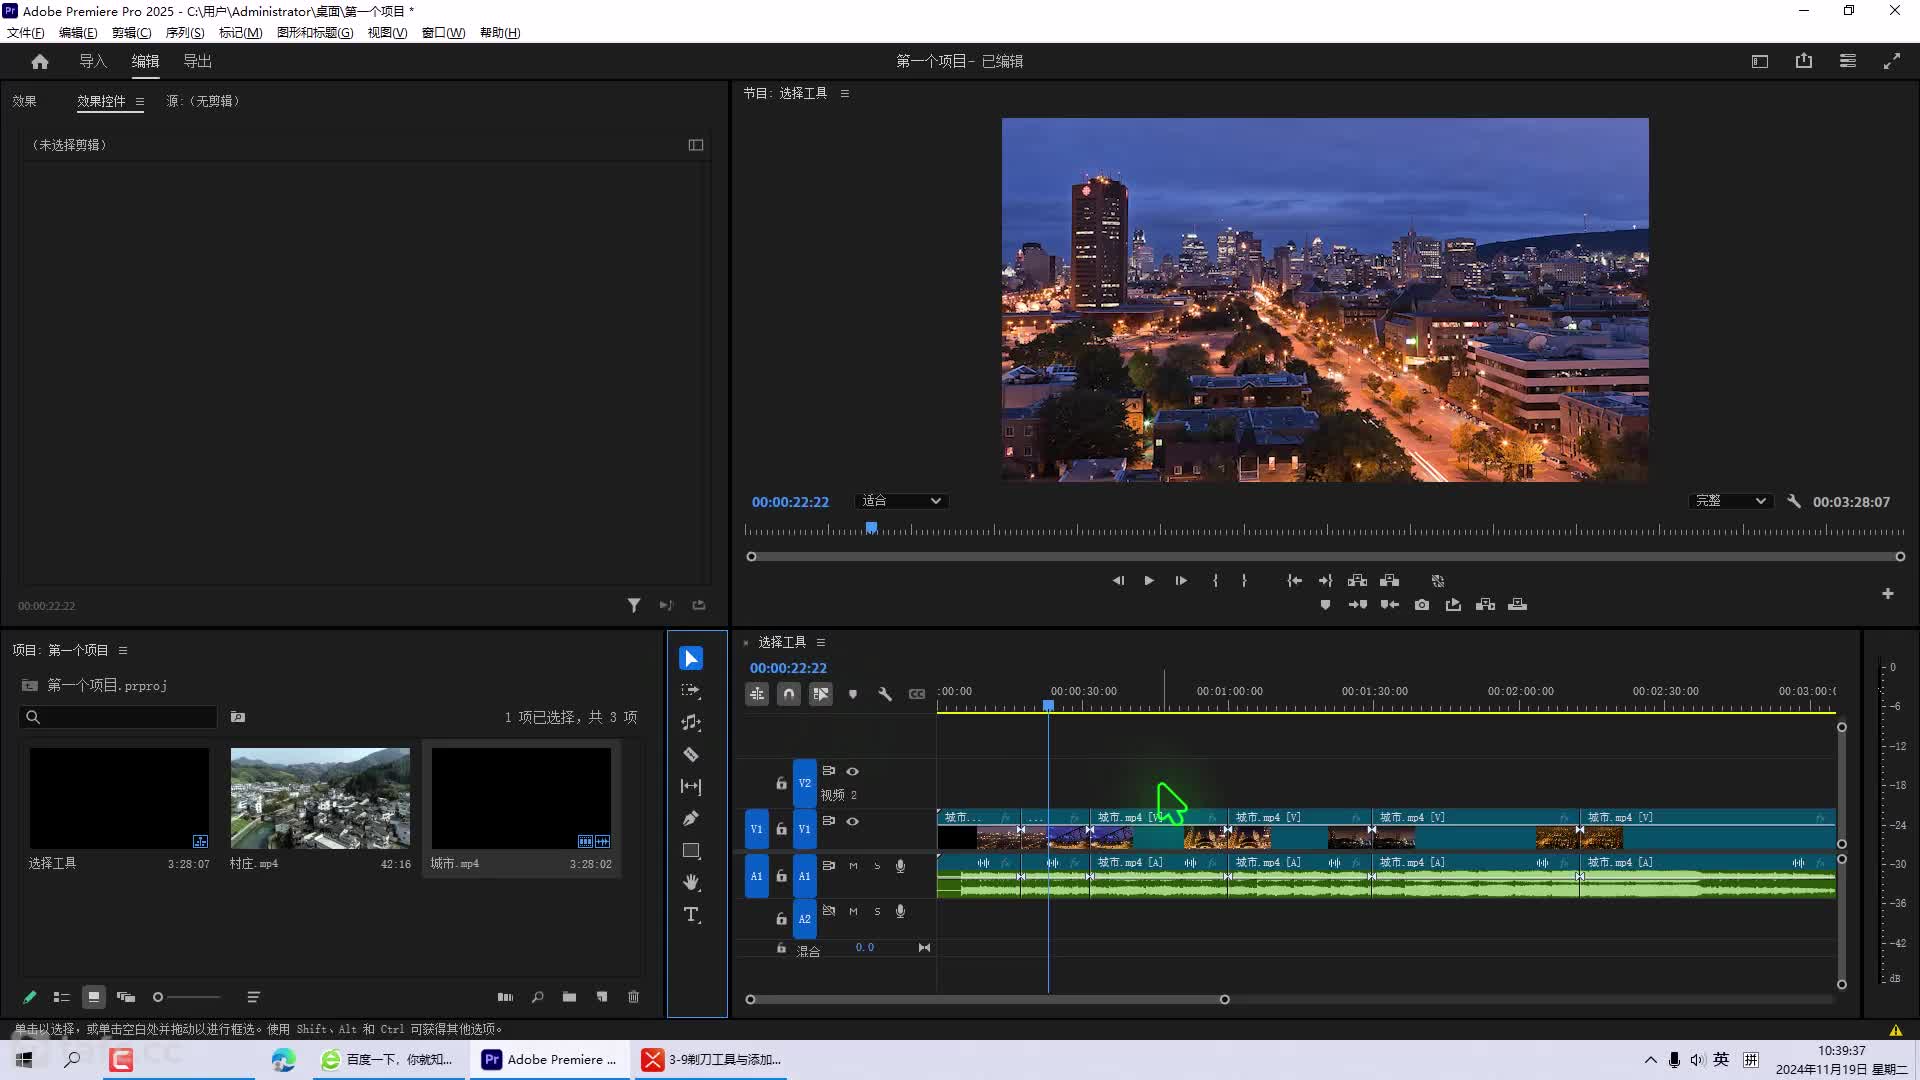Click 村庄.mp4 thumbnail

point(320,798)
